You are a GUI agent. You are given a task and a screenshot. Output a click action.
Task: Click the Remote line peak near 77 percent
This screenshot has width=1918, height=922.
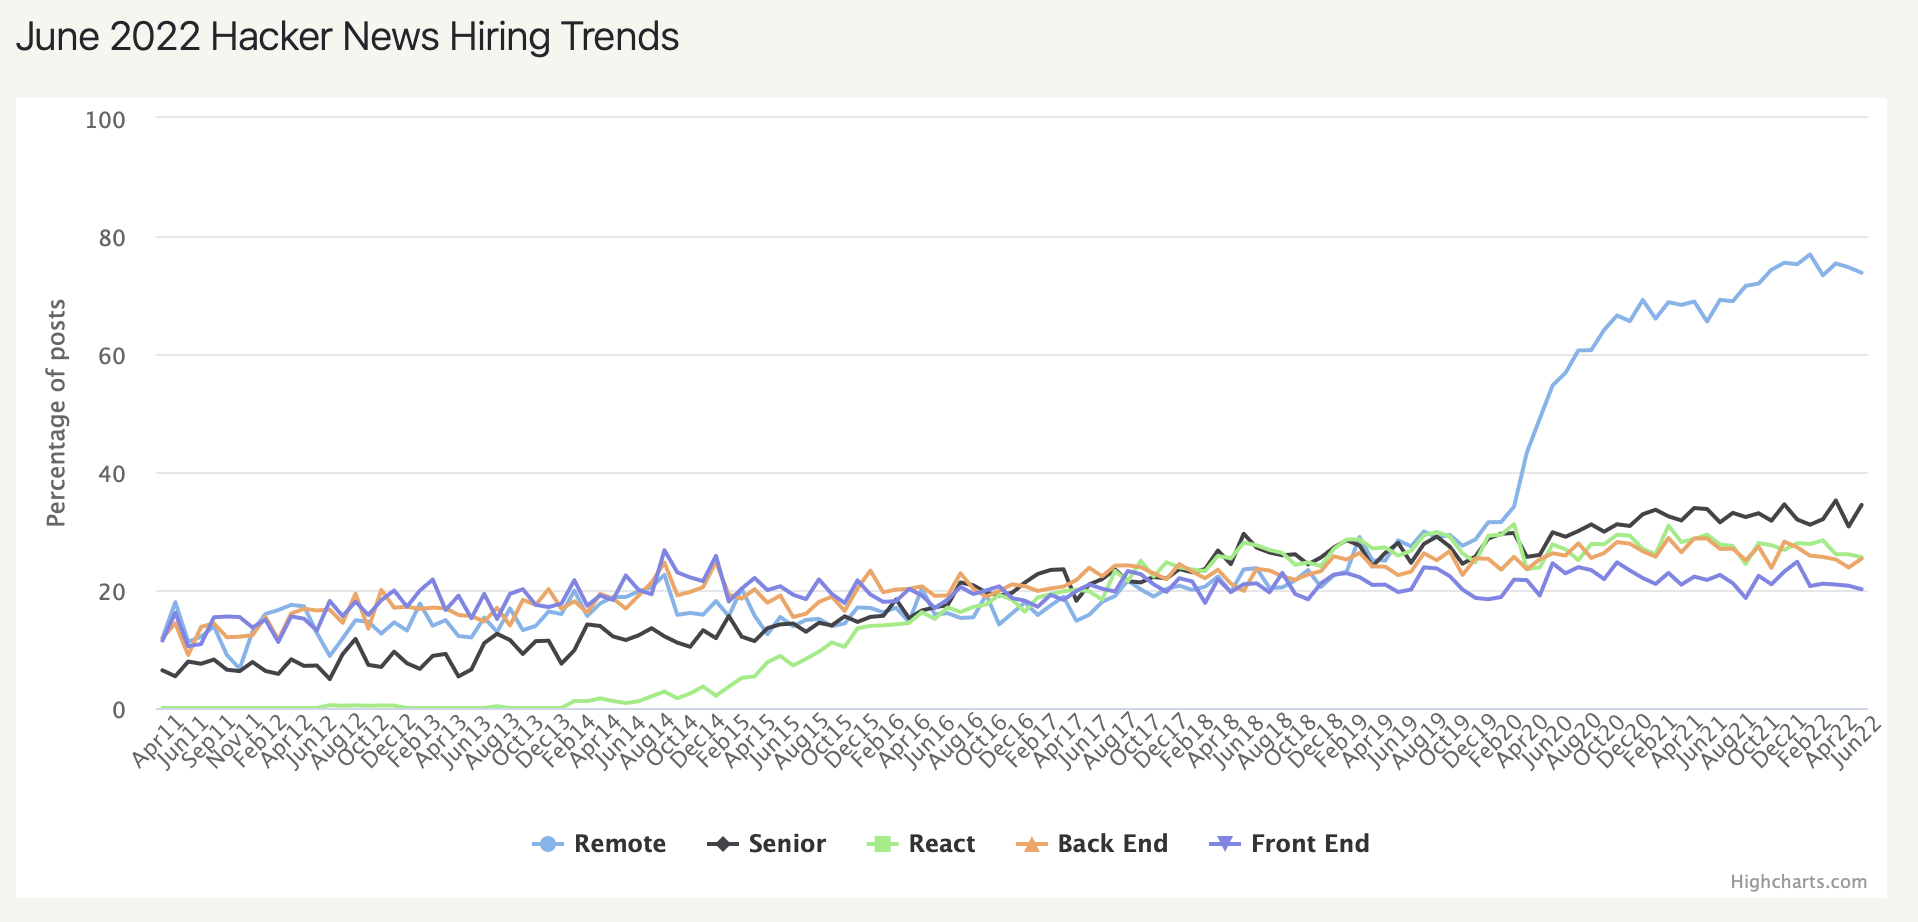[x=1809, y=254]
